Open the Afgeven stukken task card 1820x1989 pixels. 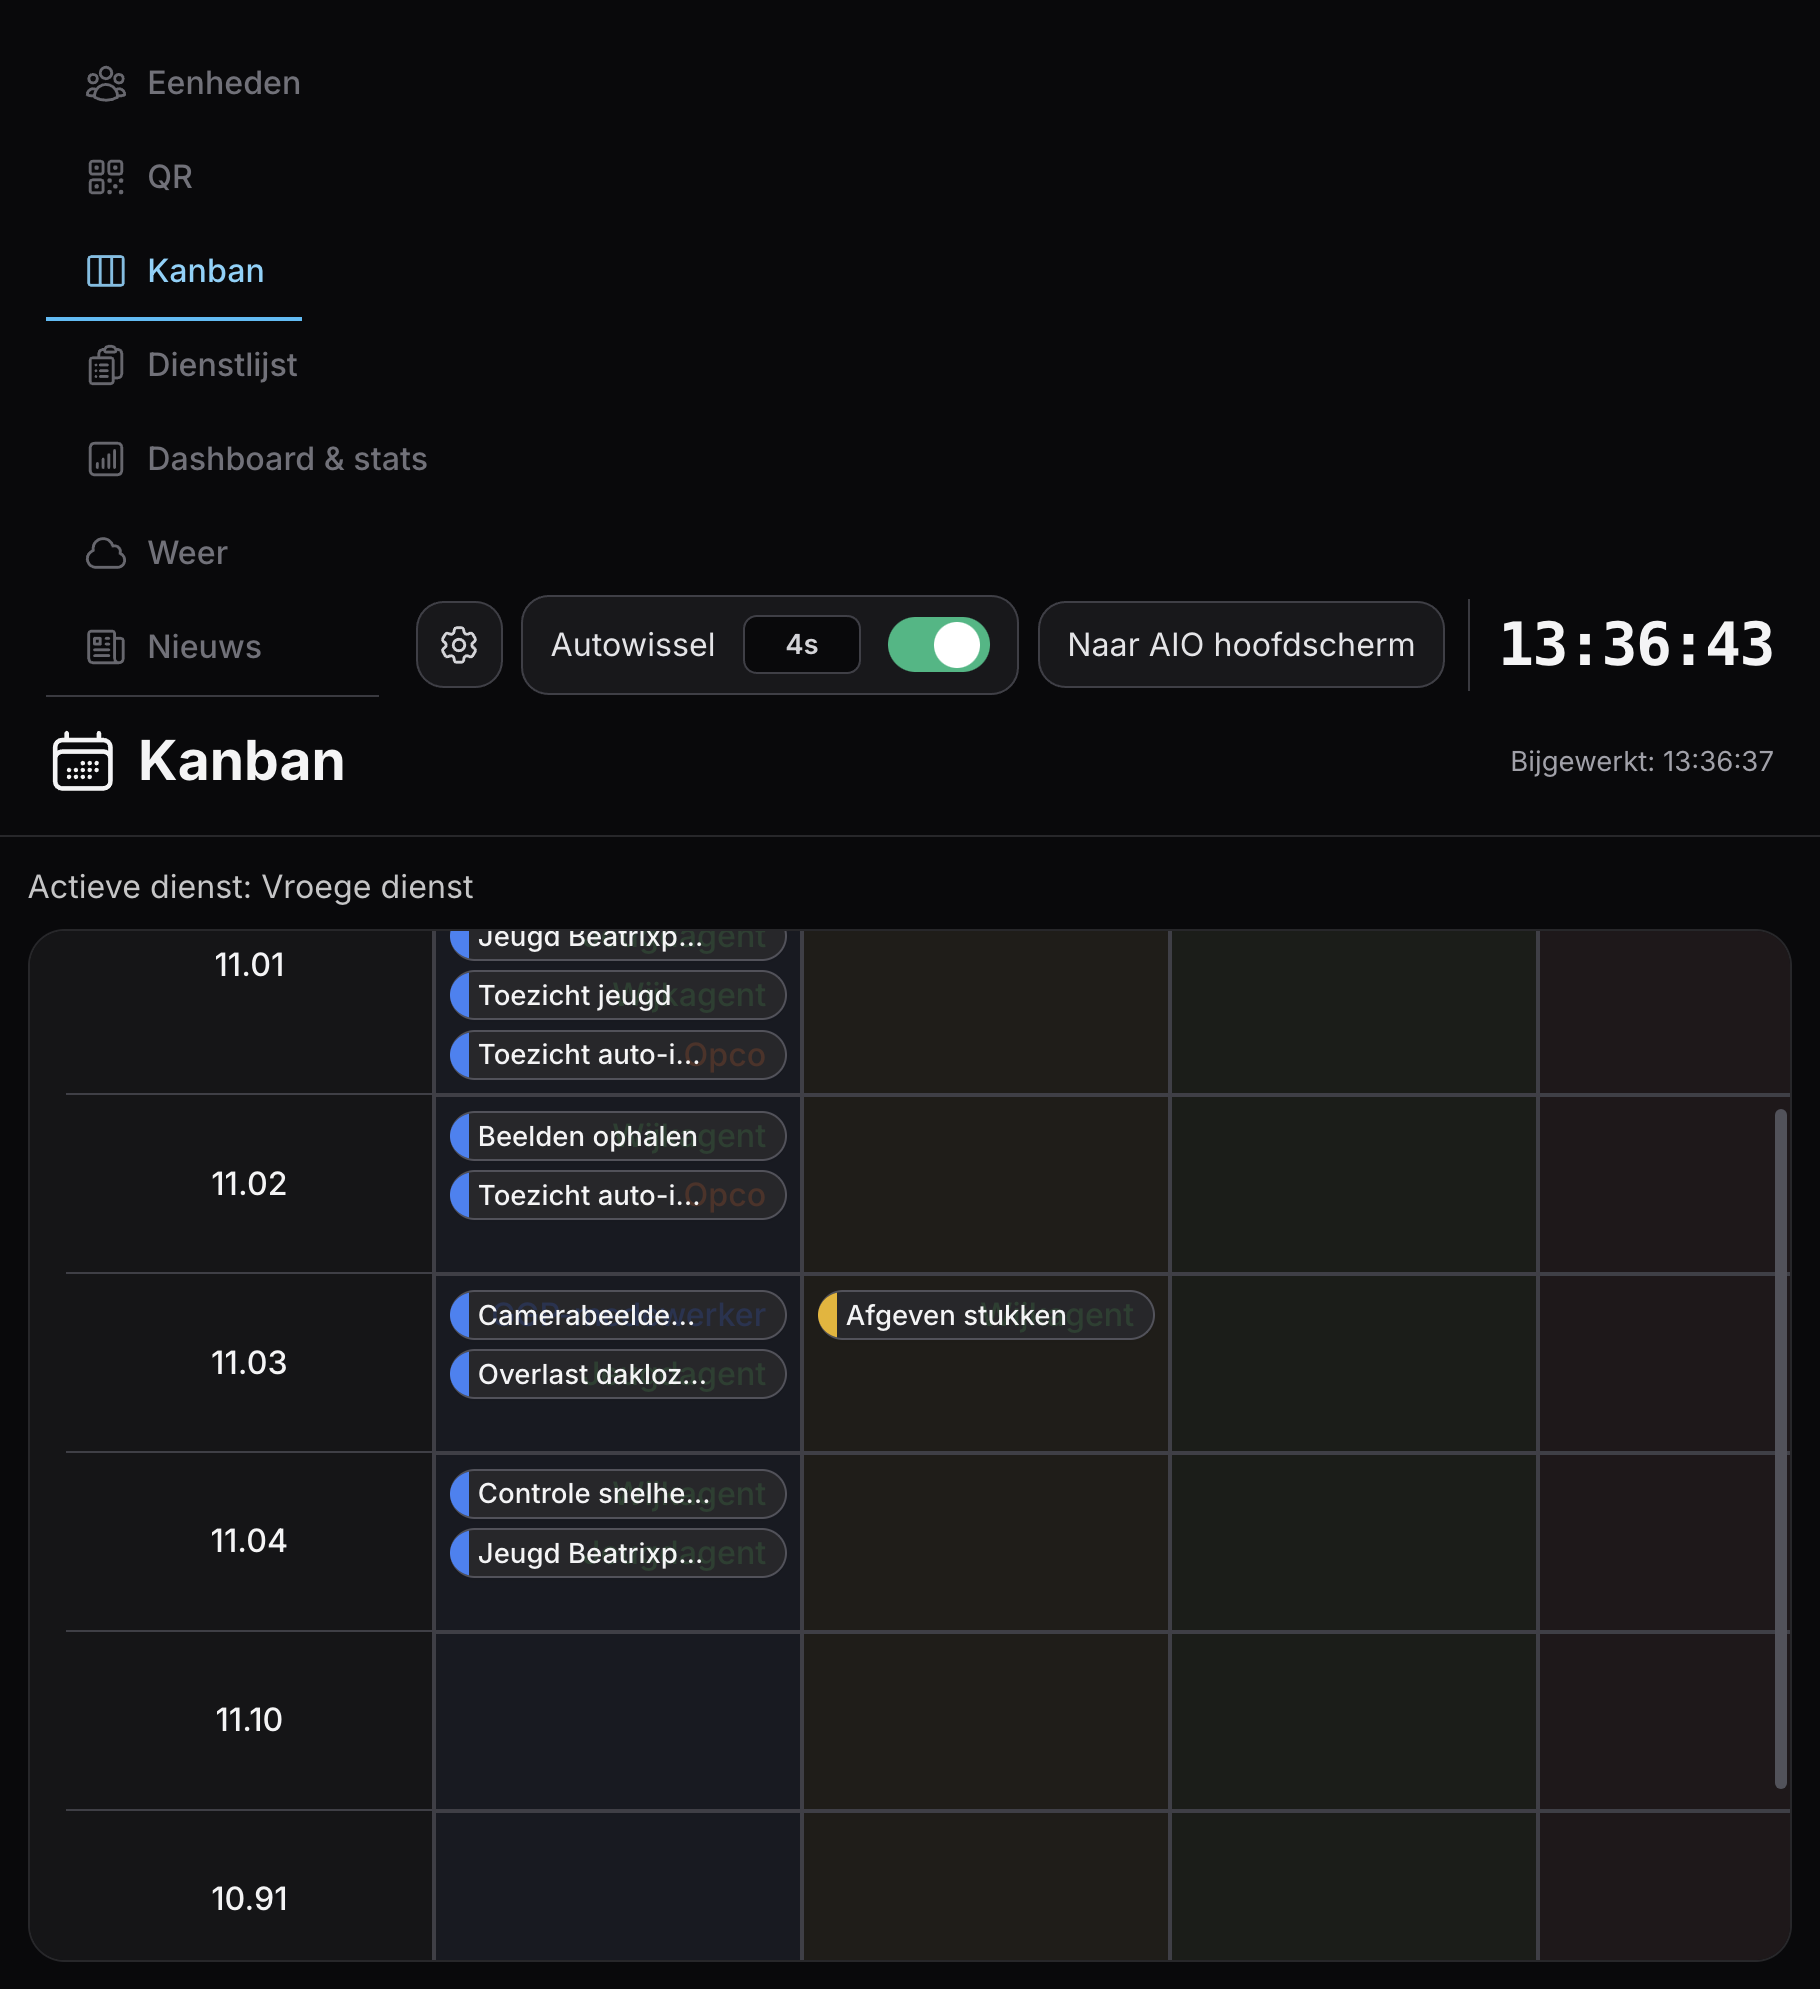pos(985,1315)
